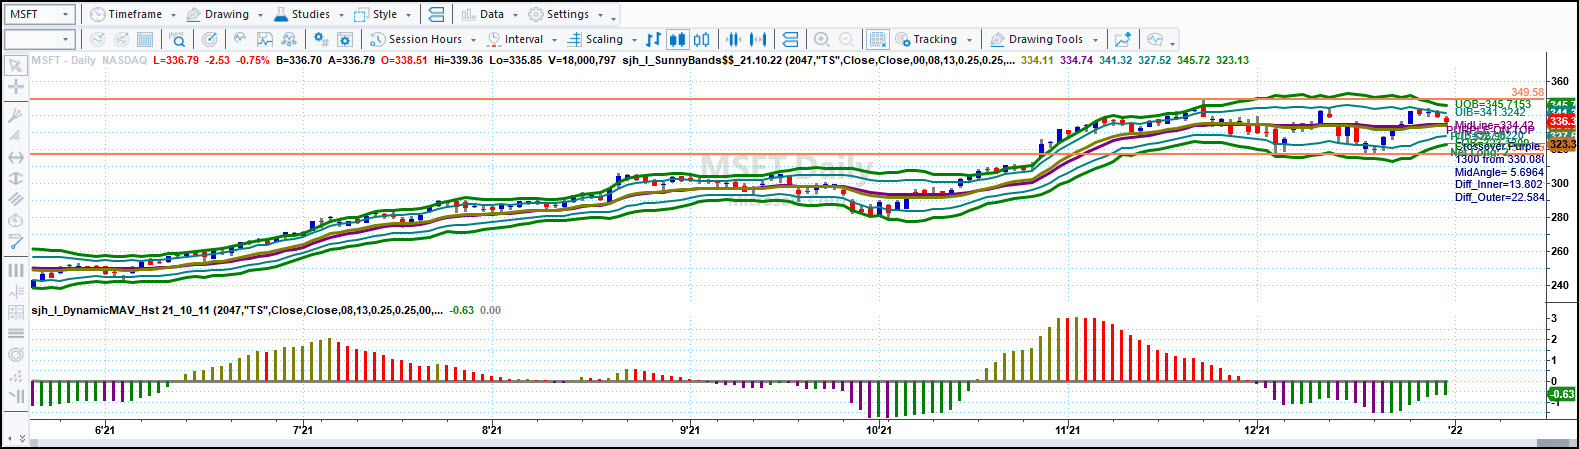This screenshot has width=1579, height=449.
Task: Click the Scaling button label
Action: click(604, 39)
